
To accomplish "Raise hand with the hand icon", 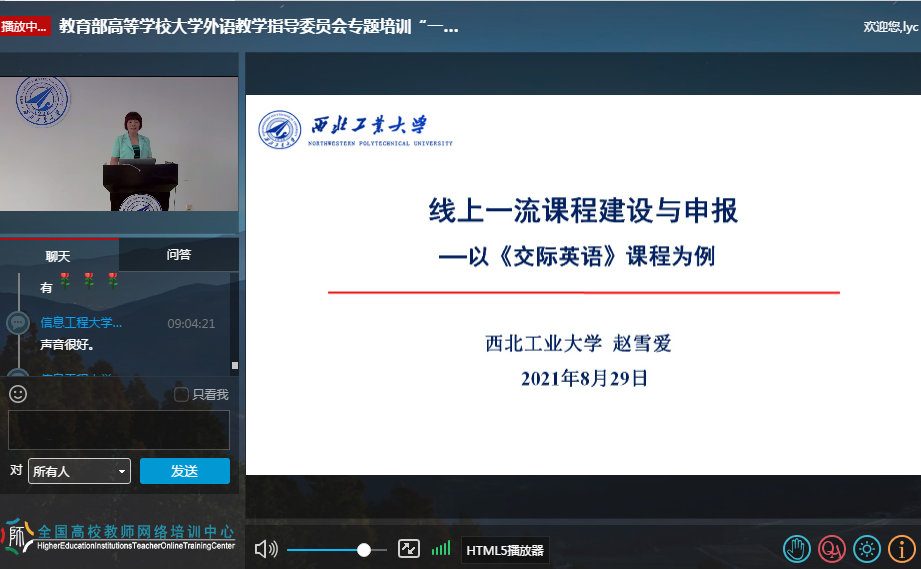I will (x=797, y=550).
